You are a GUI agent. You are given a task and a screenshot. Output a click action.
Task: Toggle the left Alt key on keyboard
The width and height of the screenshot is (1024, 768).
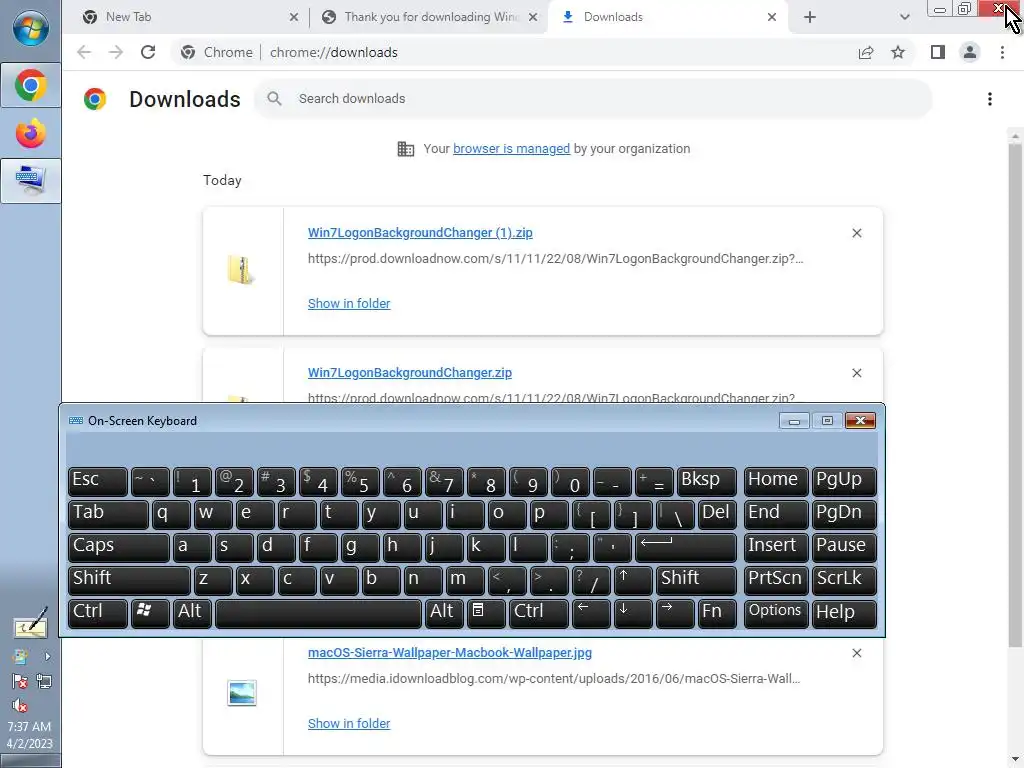click(192, 613)
